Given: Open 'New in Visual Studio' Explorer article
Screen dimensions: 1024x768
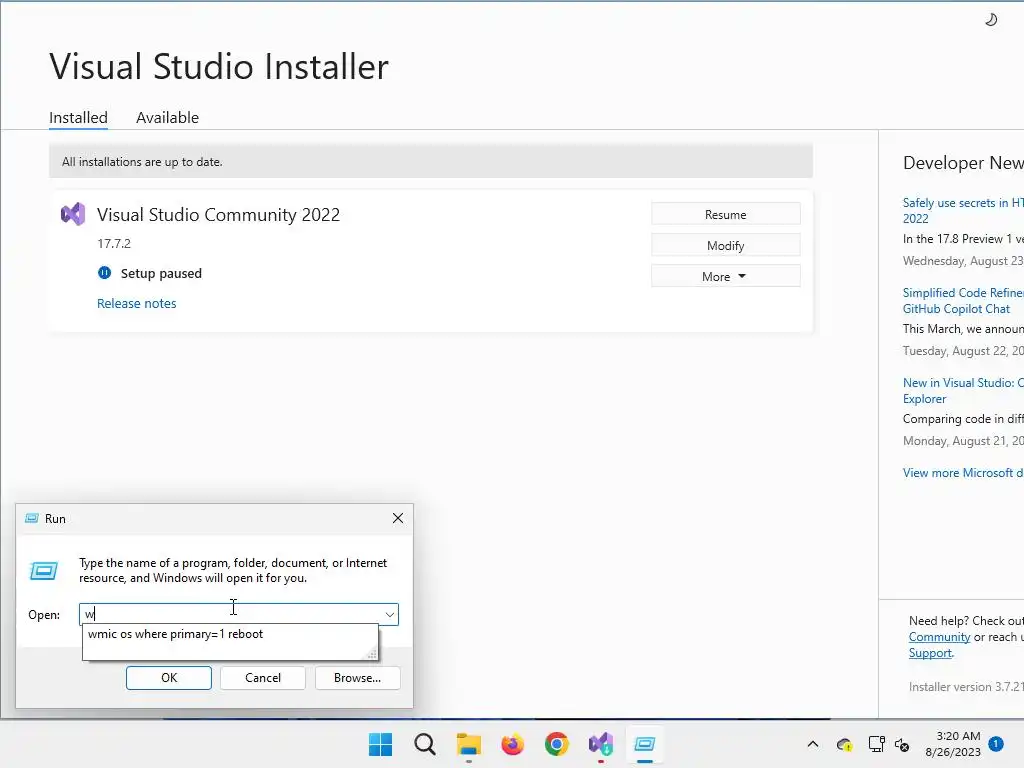Looking at the screenshot, I should [963, 391].
